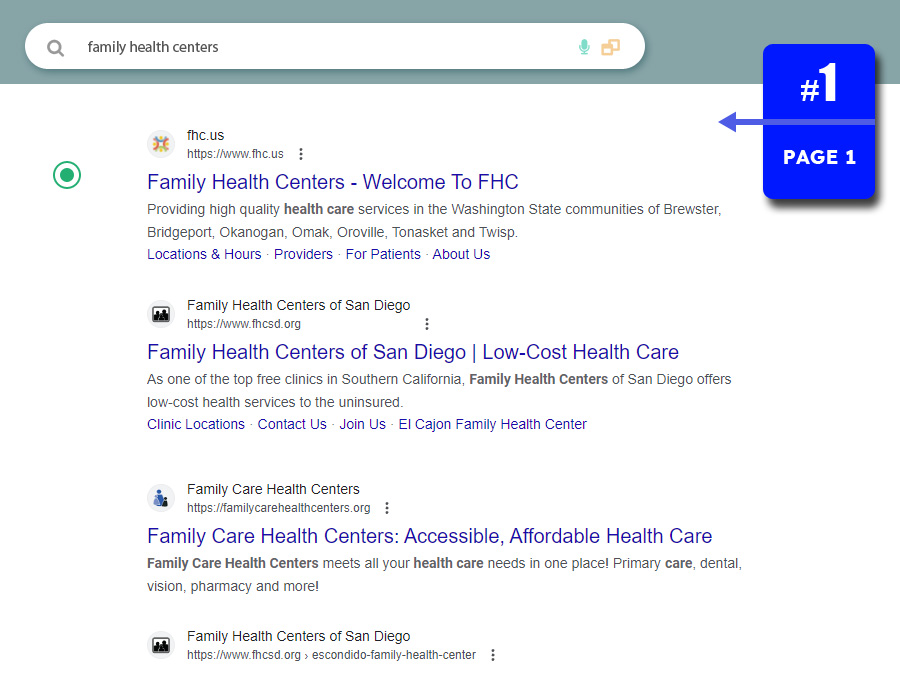Click the favicon beside the https://www.fhcsd.org result

point(161,314)
